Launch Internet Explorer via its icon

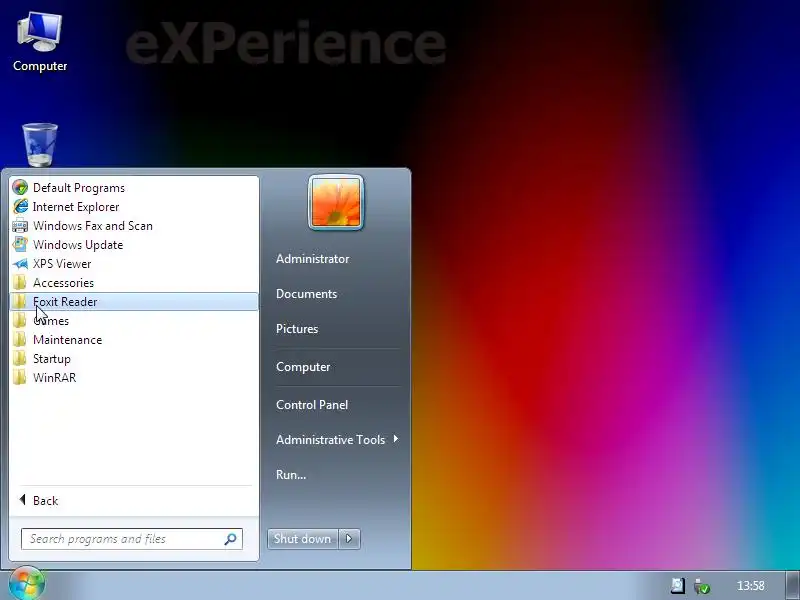point(20,207)
